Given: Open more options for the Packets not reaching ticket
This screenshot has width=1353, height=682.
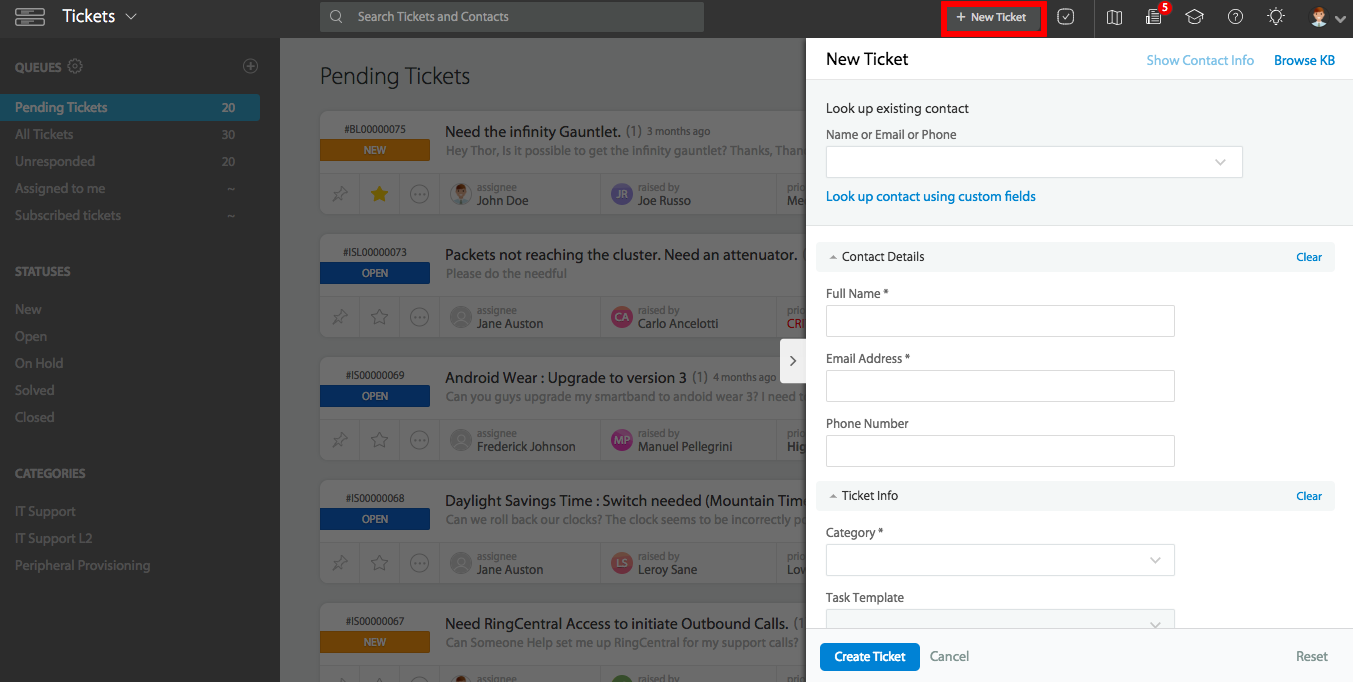Looking at the screenshot, I should [x=420, y=317].
